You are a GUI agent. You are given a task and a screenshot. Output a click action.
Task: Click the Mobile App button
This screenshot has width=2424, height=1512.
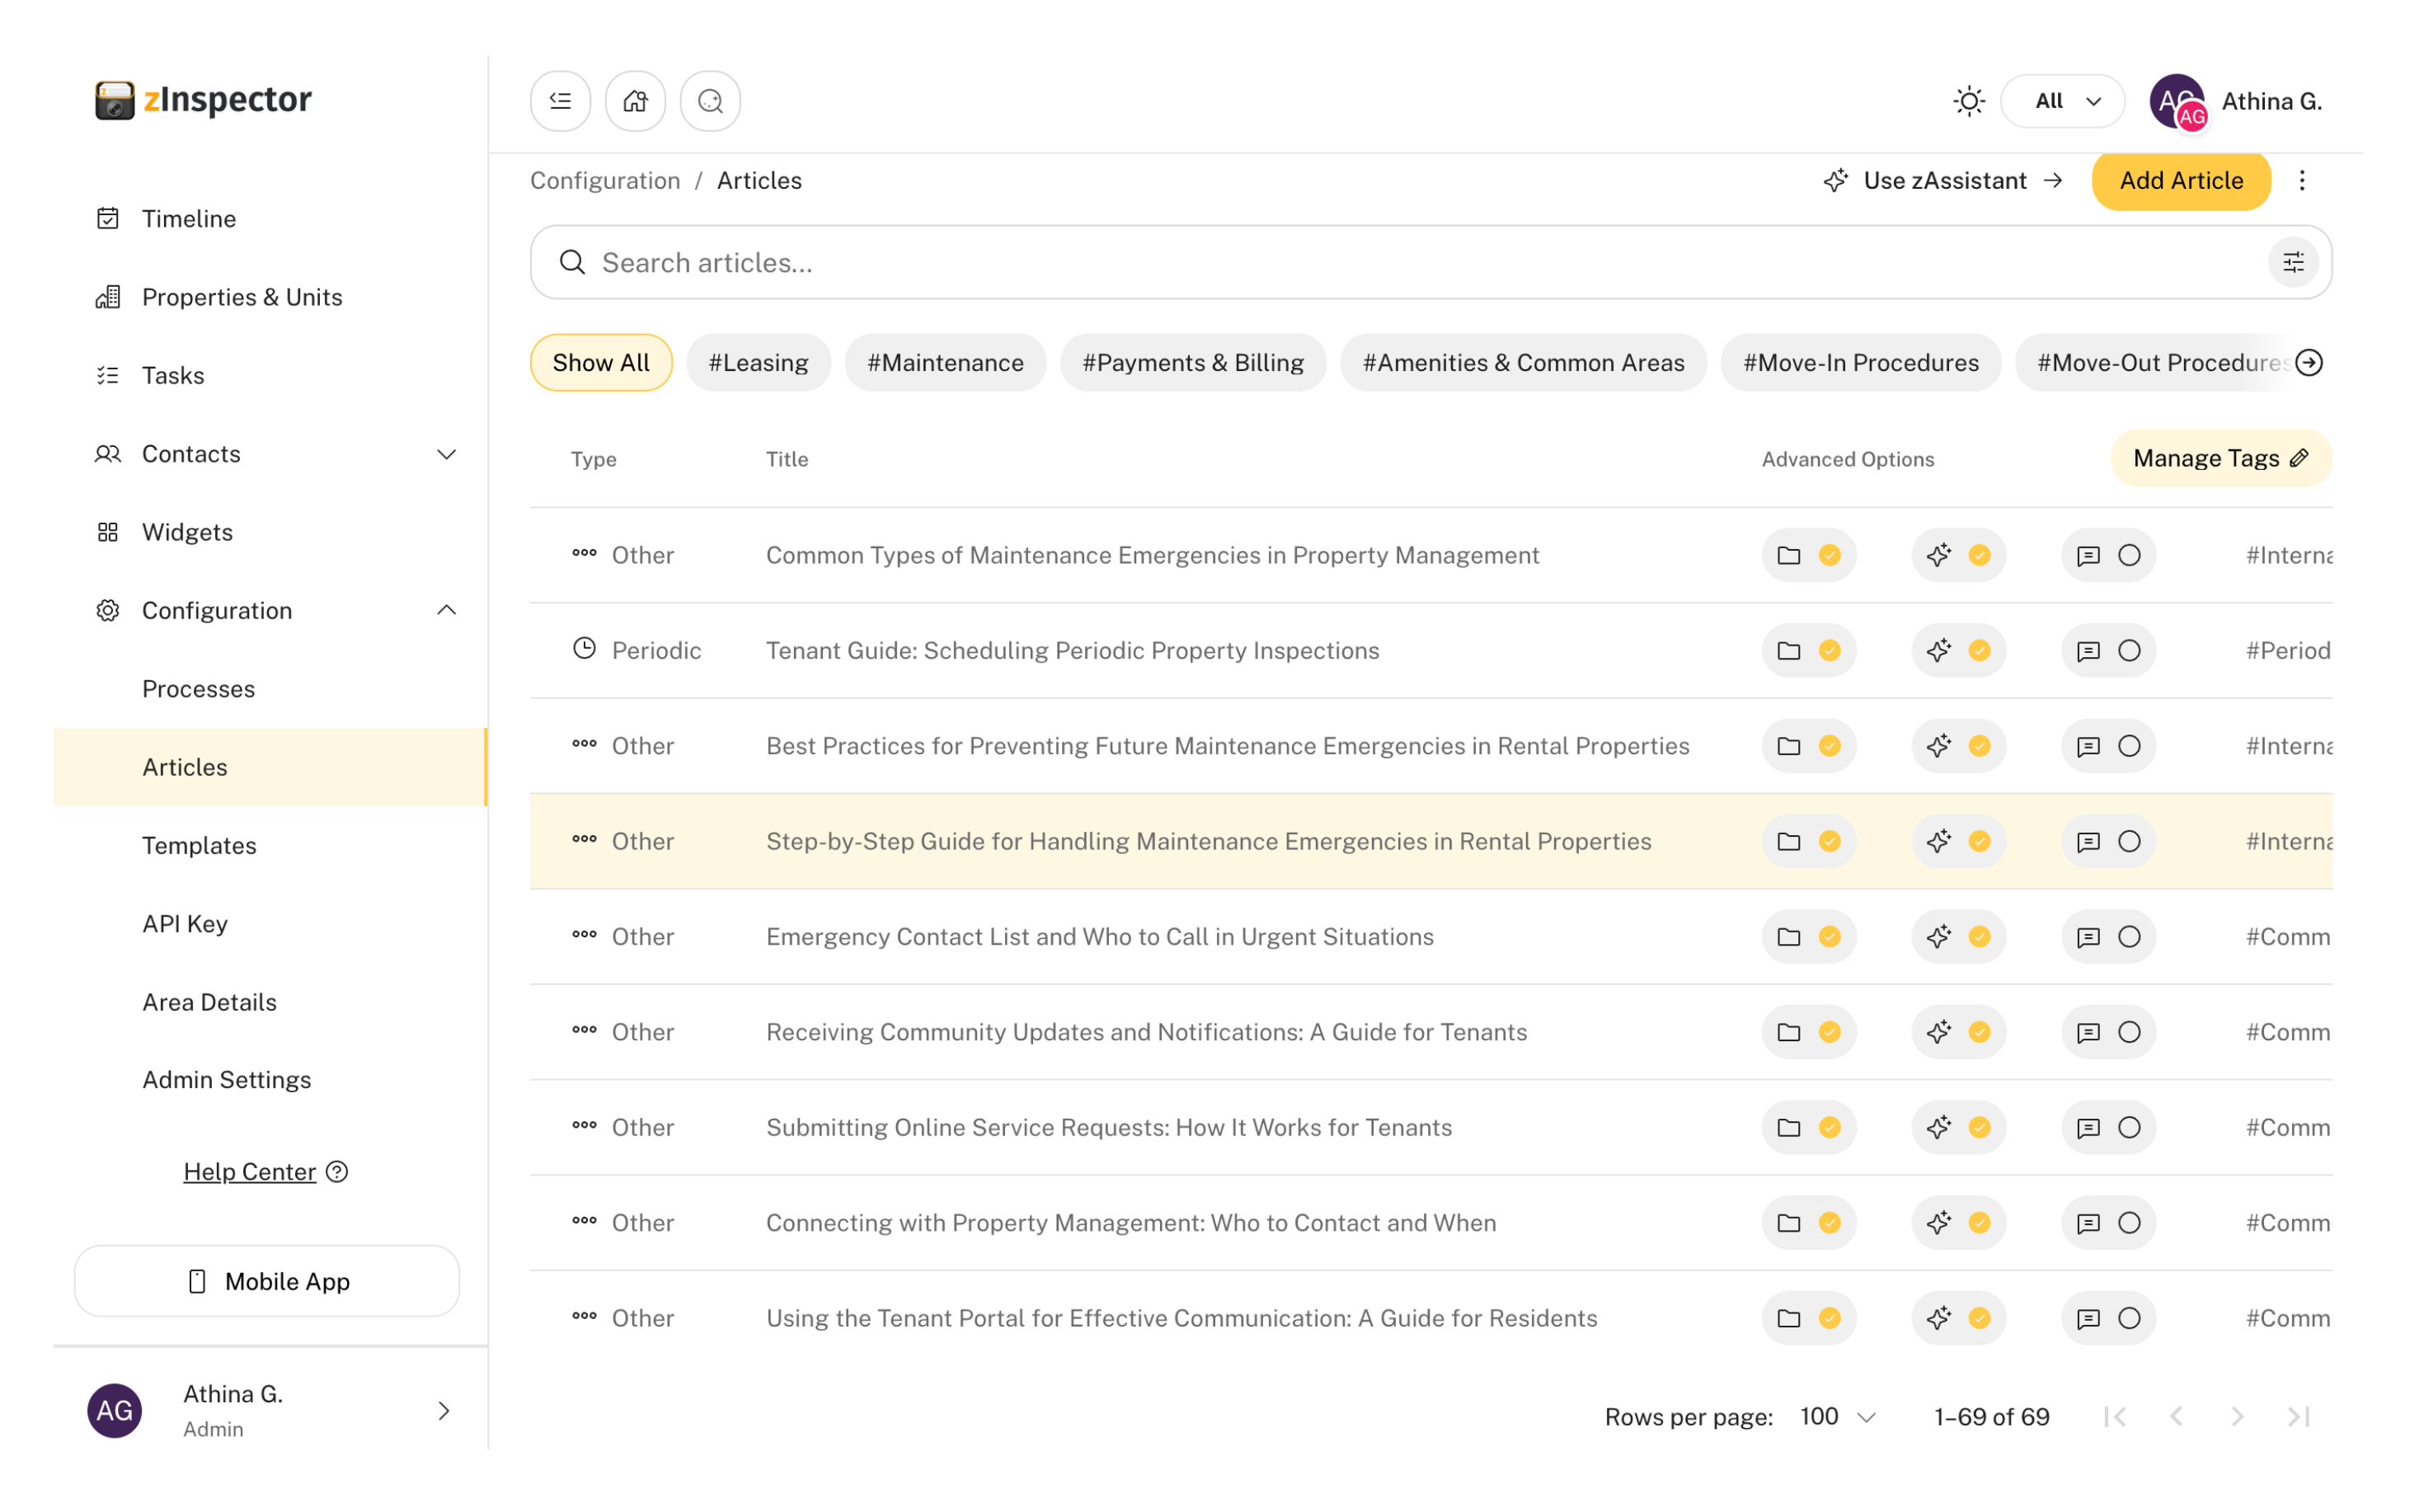(267, 1283)
